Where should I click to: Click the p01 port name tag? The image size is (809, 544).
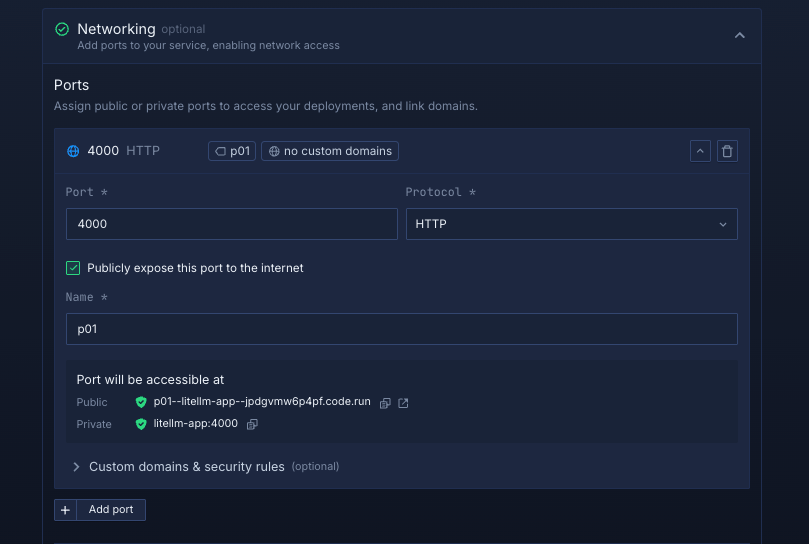click(232, 151)
